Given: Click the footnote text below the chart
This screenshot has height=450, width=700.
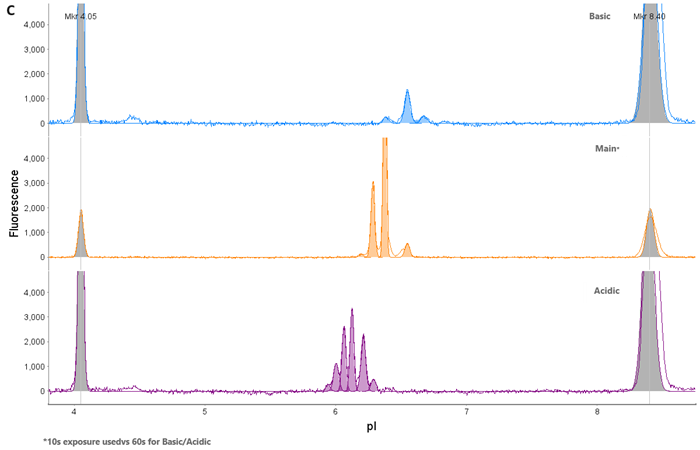Looking at the screenshot, I should (x=126, y=442).
